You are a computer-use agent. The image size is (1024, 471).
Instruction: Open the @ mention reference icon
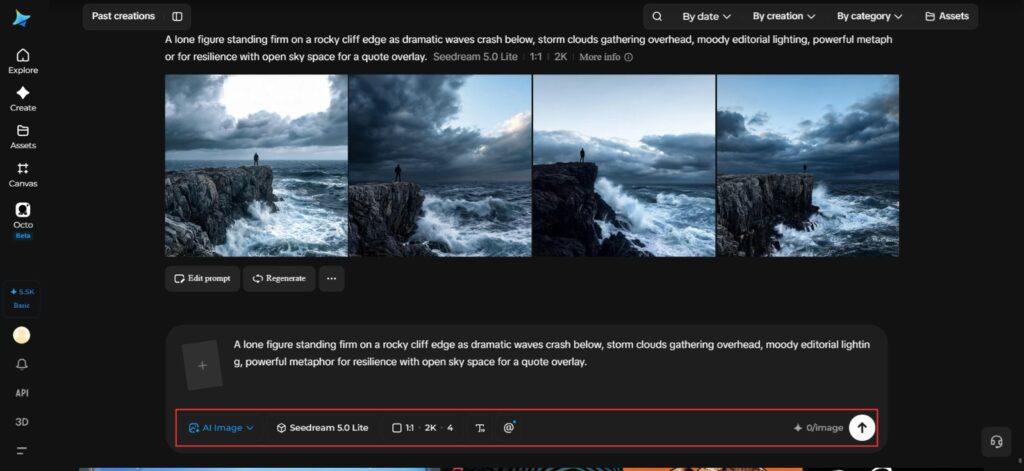point(509,428)
